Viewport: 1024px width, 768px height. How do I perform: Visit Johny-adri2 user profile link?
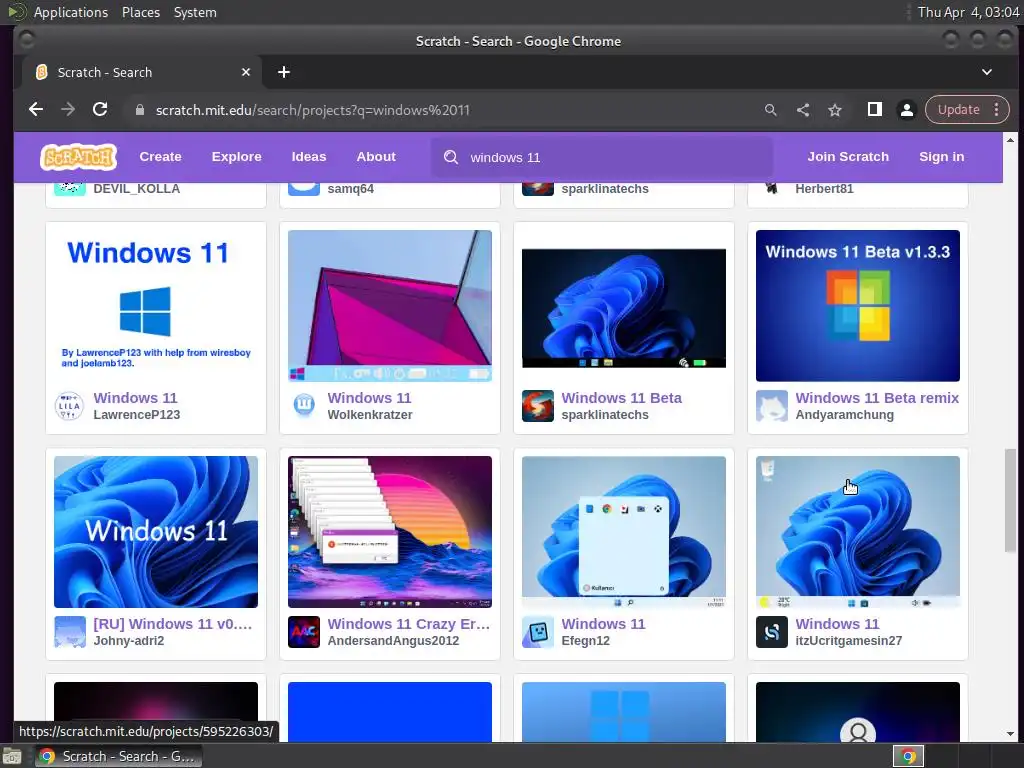coord(129,641)
